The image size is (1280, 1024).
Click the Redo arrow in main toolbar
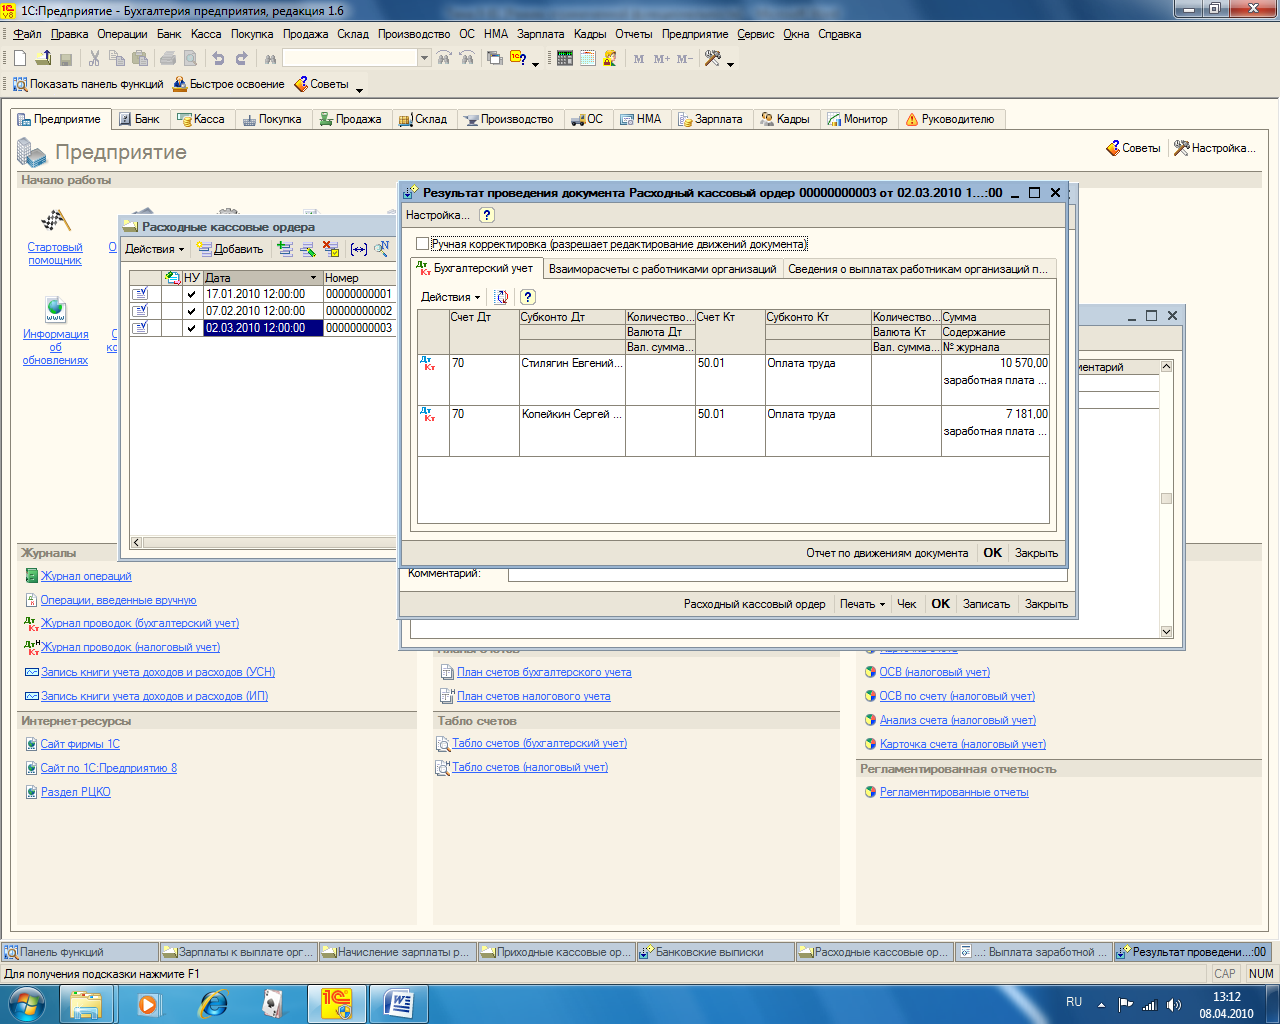pos(242,59)
